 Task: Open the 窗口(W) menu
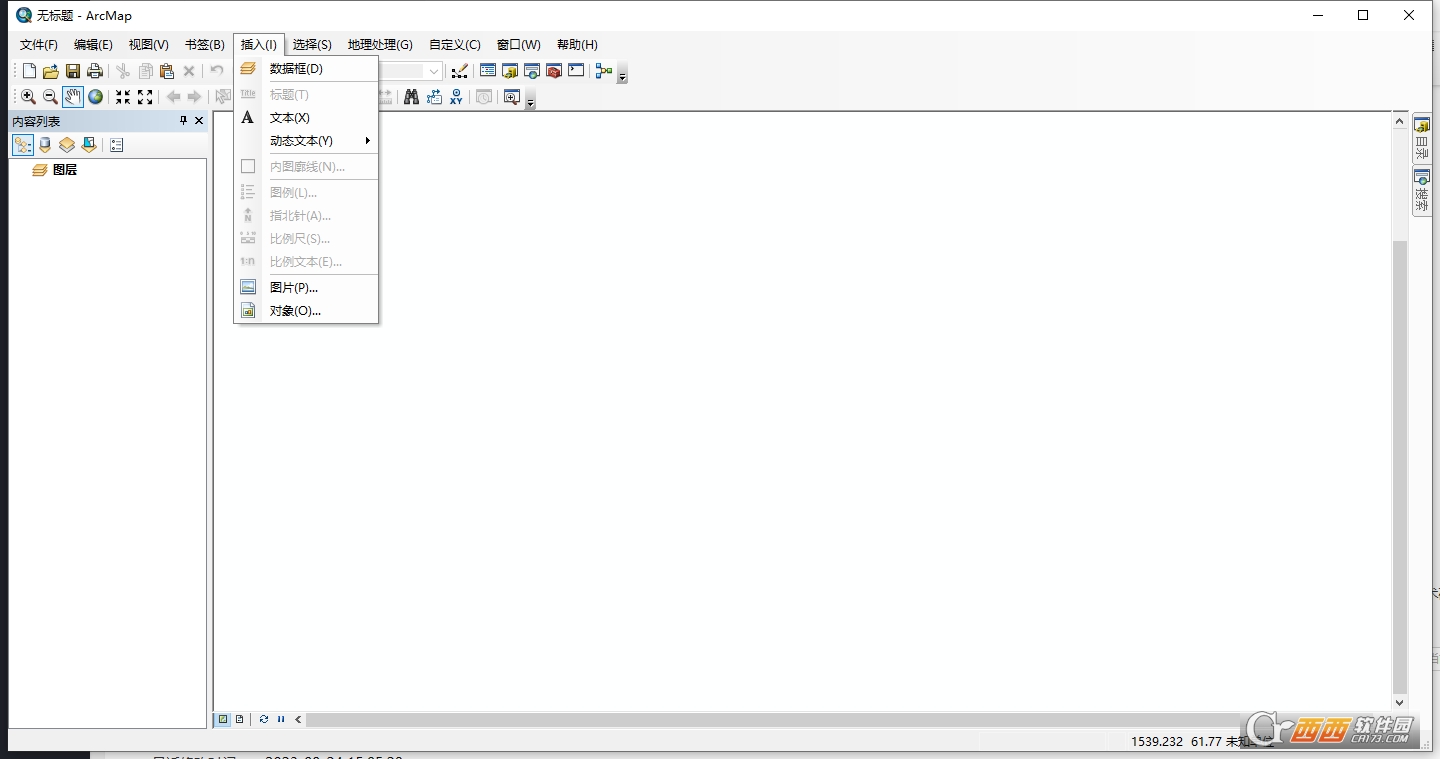[519, 45]
